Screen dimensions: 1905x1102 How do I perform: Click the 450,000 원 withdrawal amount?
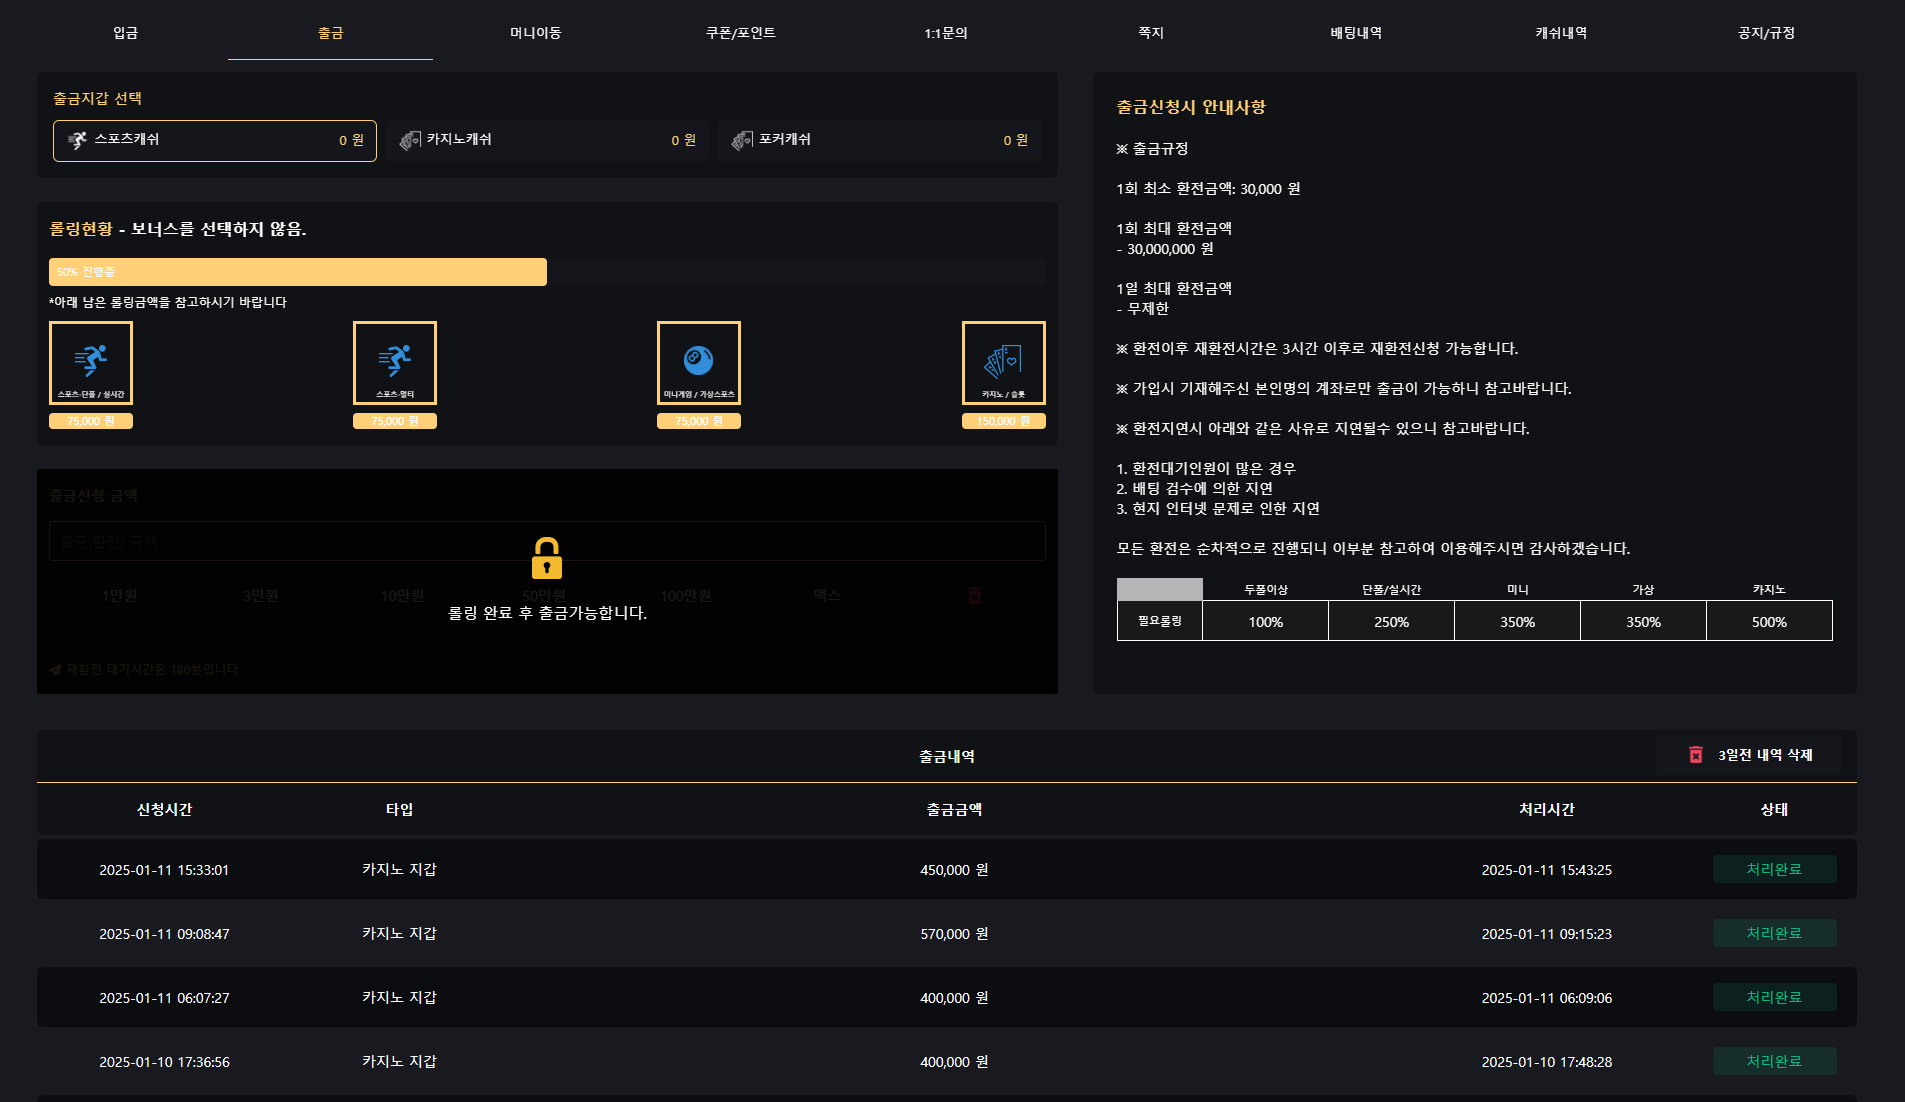pos(954,870)
